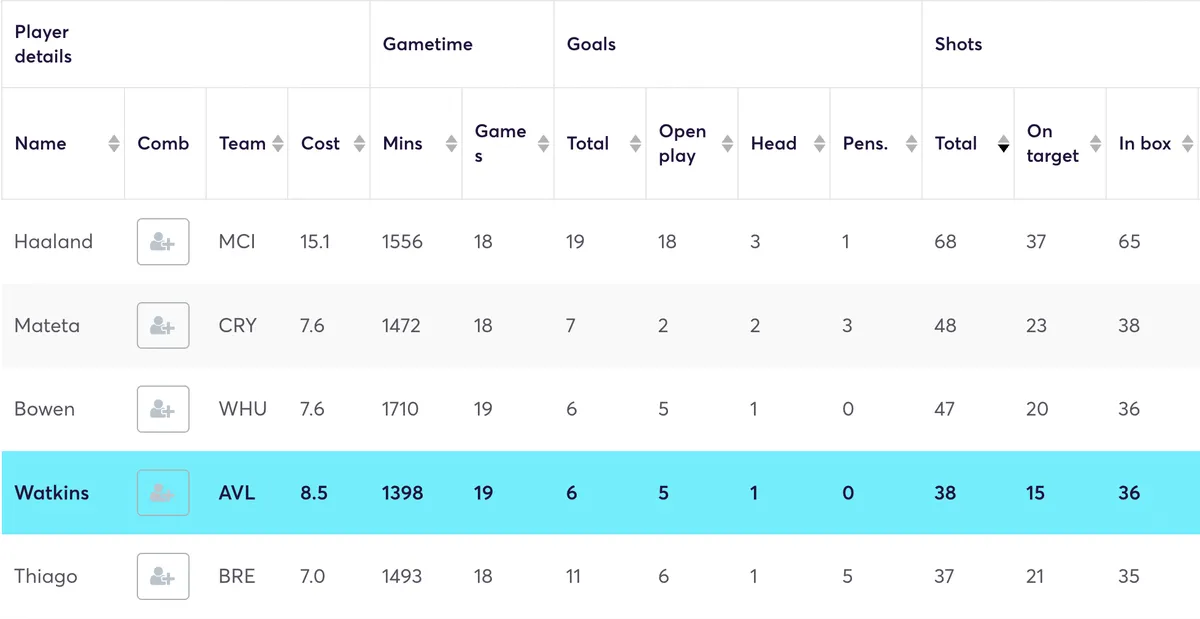Click the add-player icon beside Thiago
This screenshot has width=1200, height=619.
pos(163,576)
